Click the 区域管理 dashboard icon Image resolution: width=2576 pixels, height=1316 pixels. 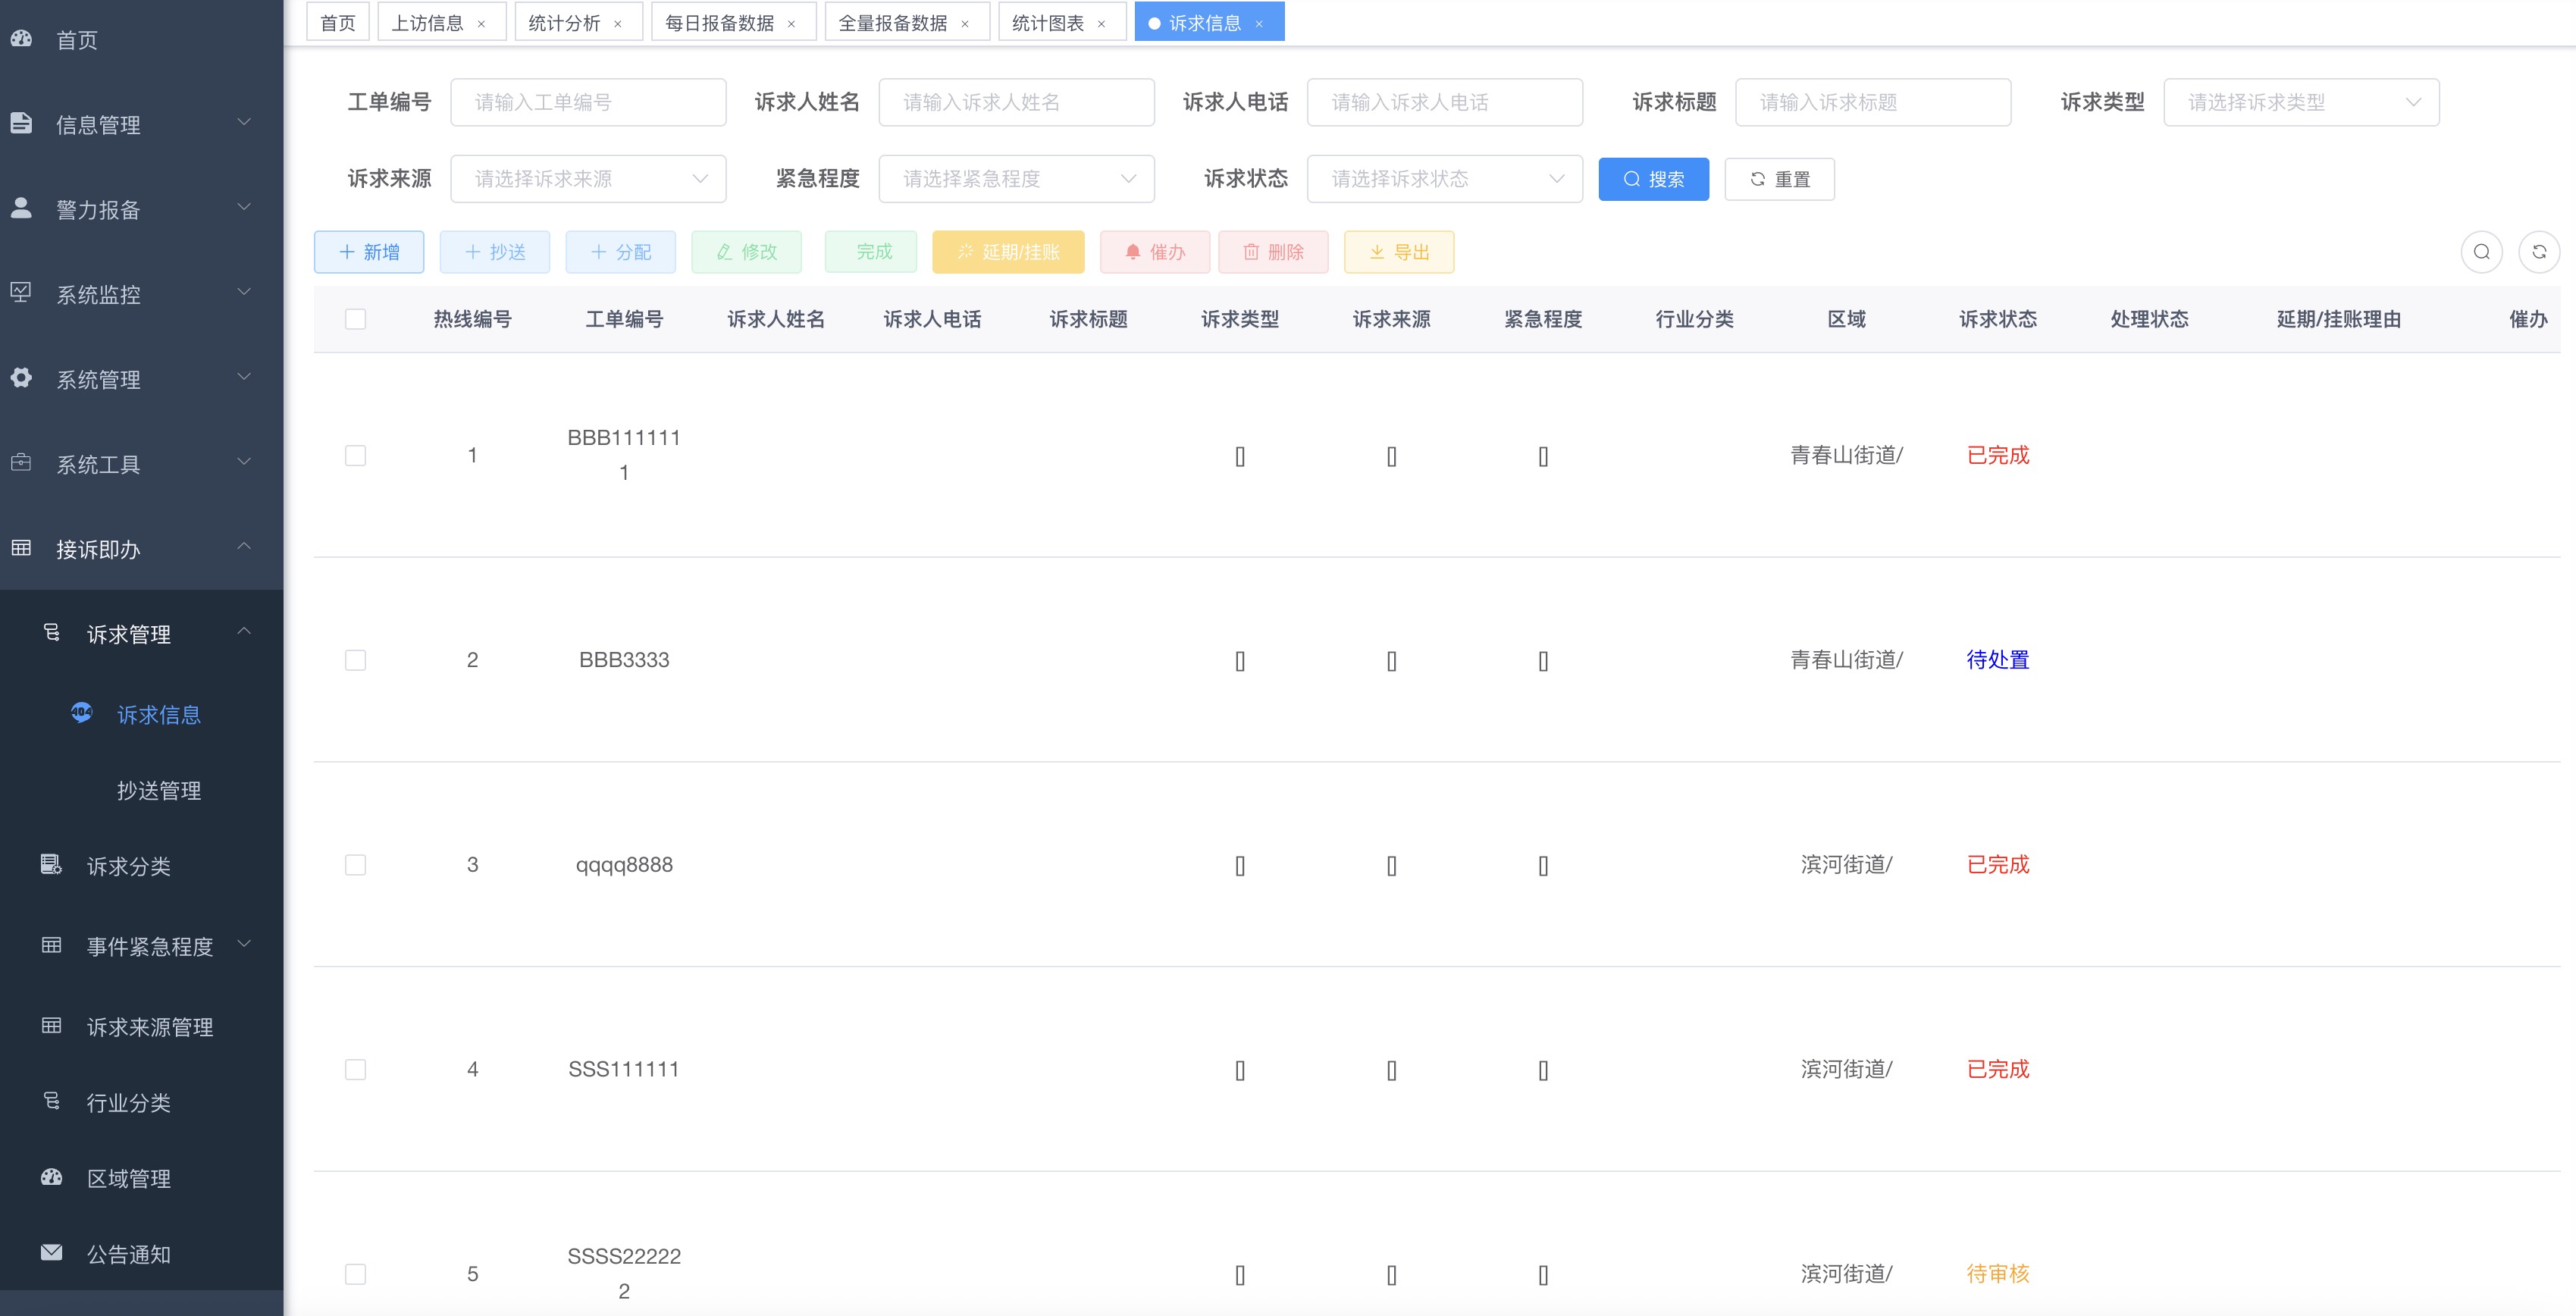pyautogui.click(x=52, y=1177)
